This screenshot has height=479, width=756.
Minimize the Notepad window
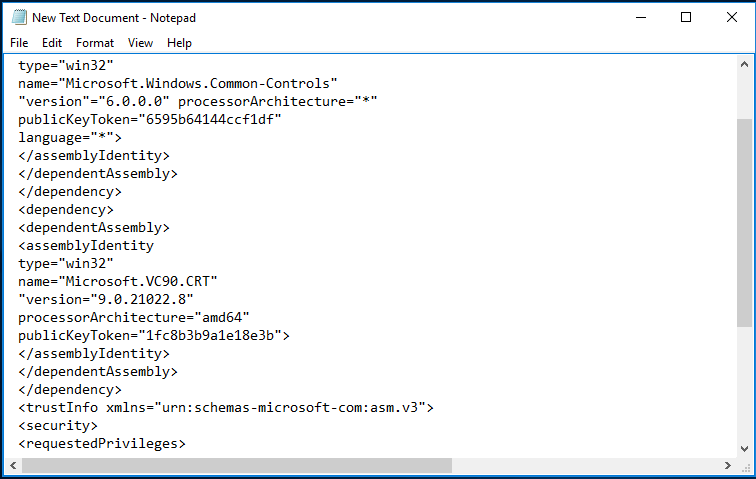coord(639,17)
